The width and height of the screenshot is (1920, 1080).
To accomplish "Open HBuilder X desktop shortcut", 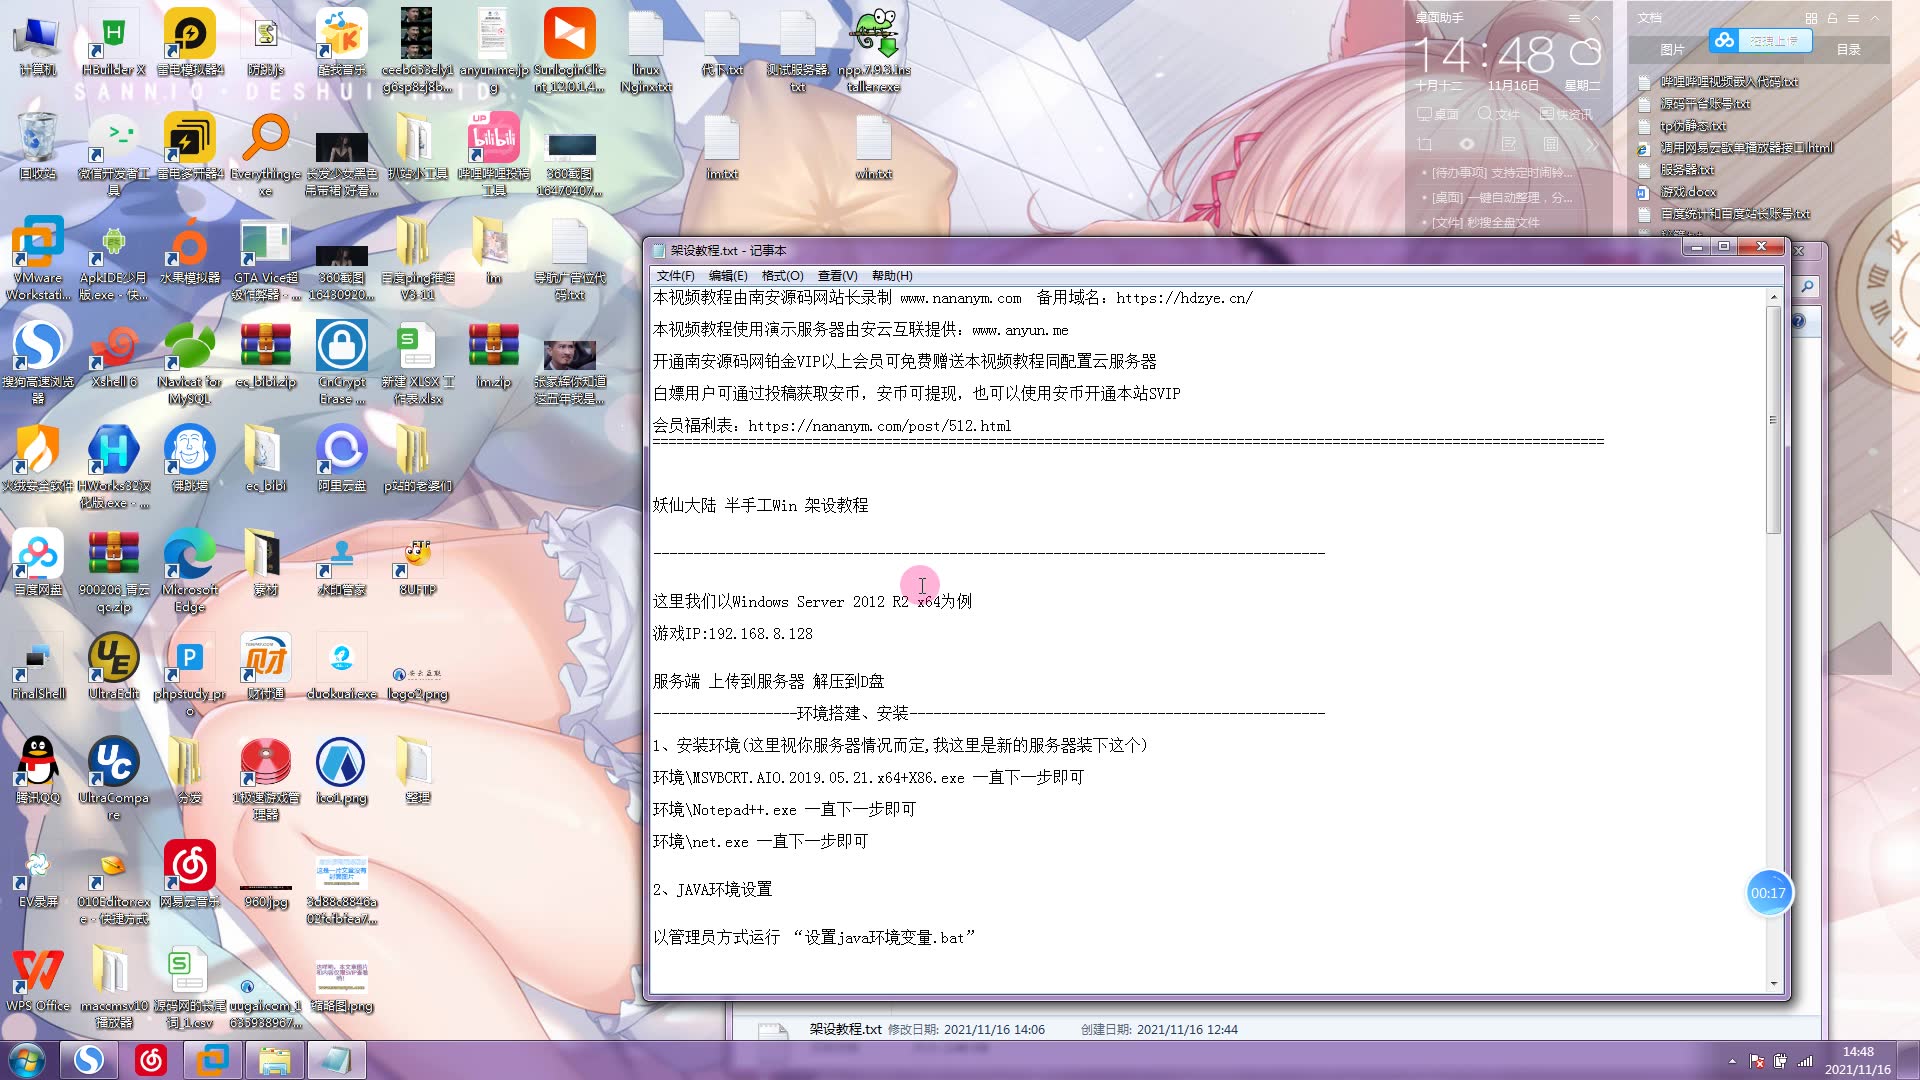I will [114, 43].
